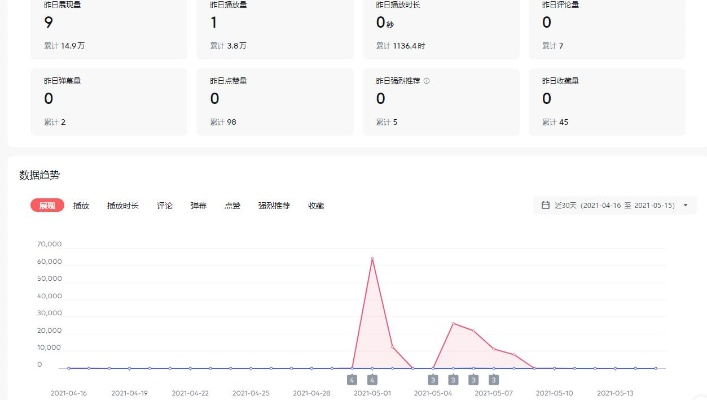This screenshot has width=707, height=400.
Task: Click the leftmost badge labeled 4 on chart
Action: 352,380
